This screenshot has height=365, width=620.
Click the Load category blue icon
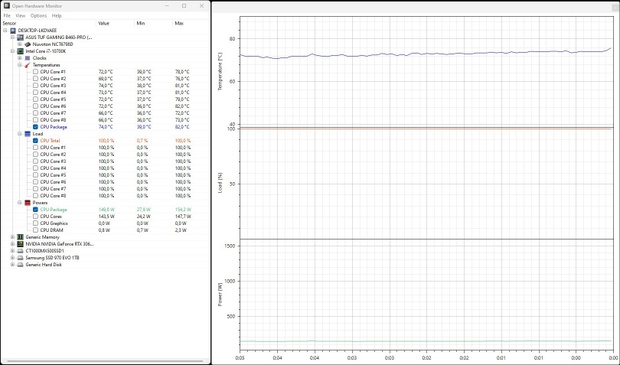[x=27, y=134]
